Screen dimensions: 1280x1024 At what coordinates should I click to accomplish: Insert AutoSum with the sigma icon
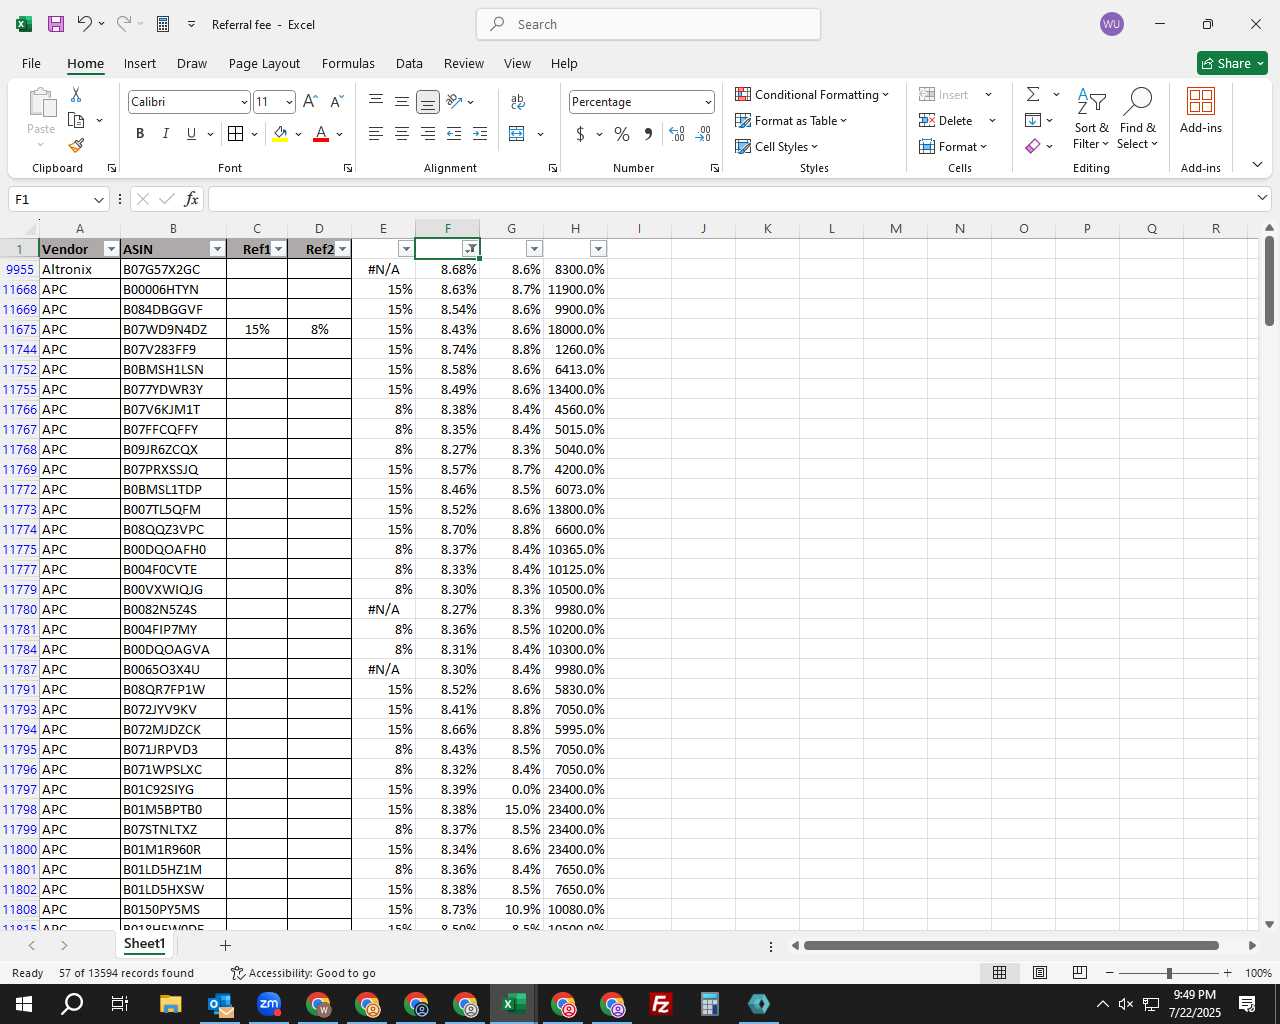click(1033, 94)
